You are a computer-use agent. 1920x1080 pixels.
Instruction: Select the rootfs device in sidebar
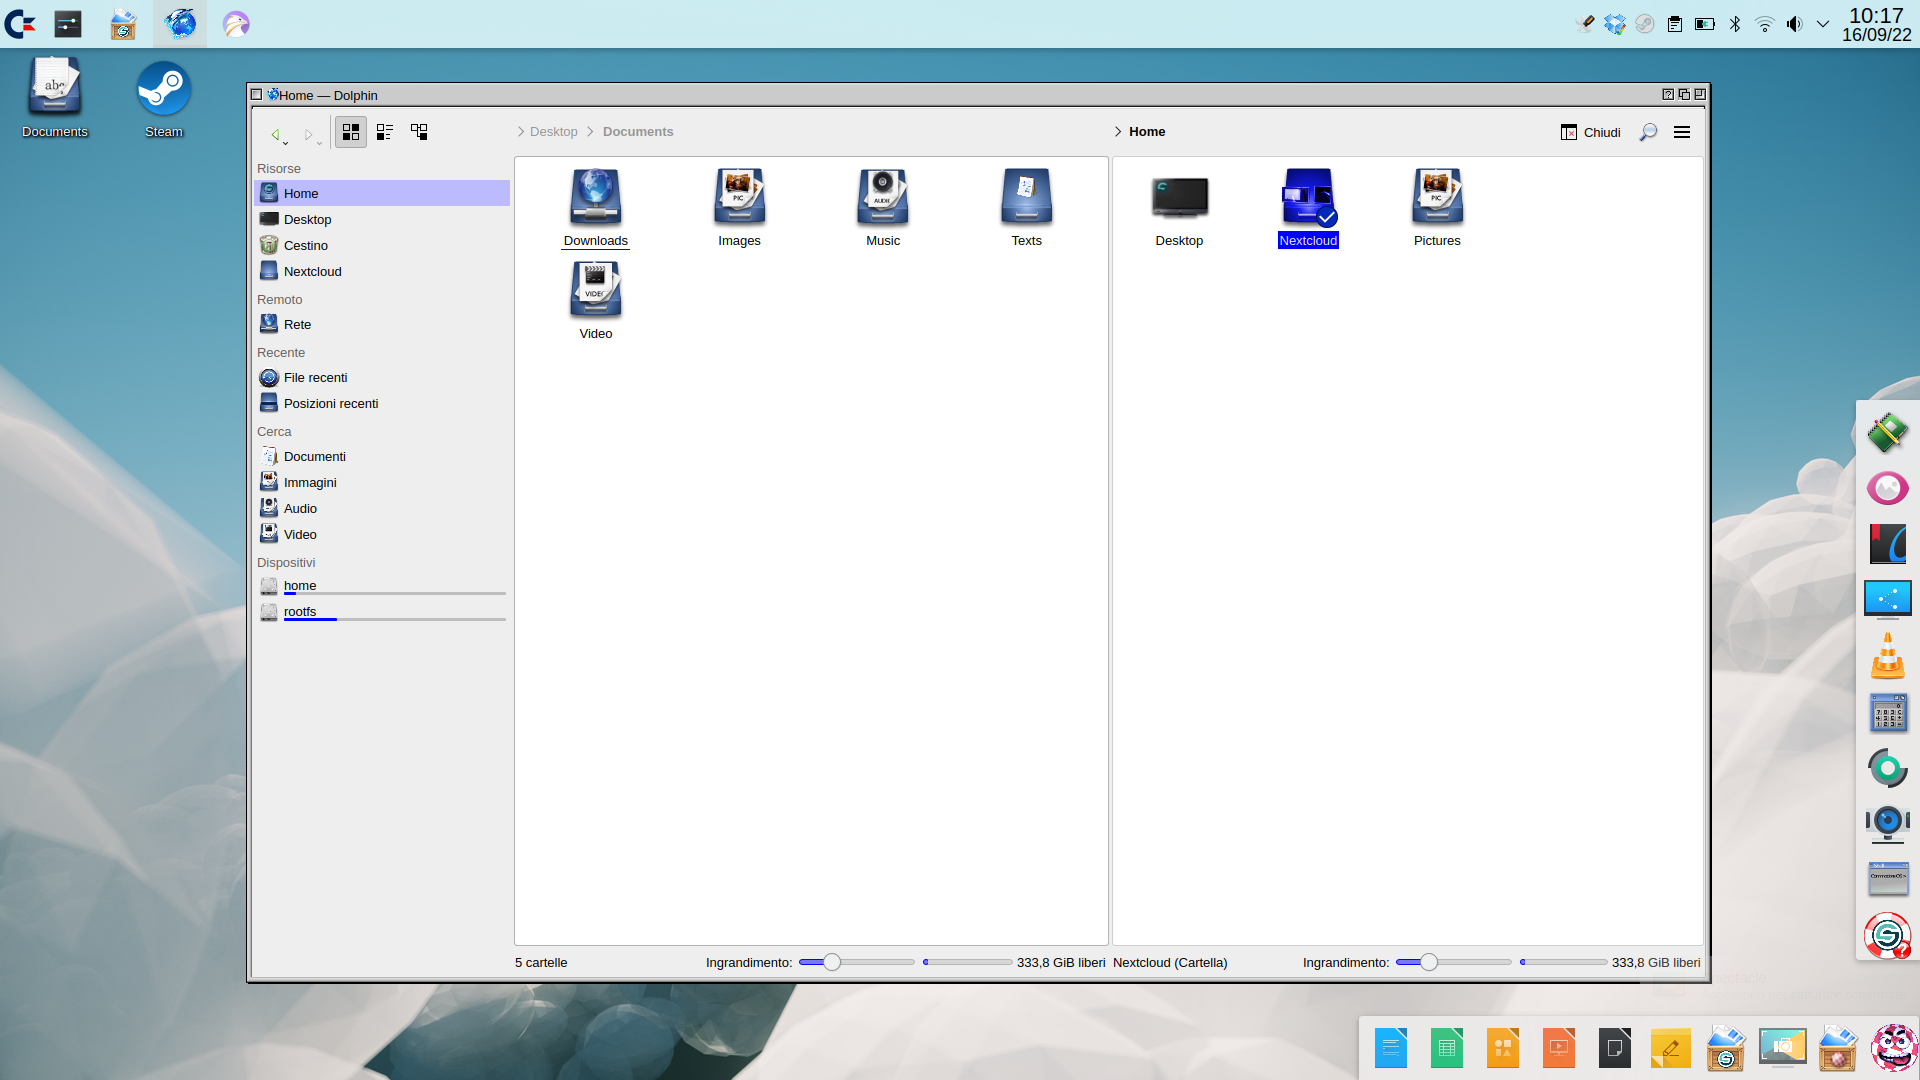pos(299,611)
